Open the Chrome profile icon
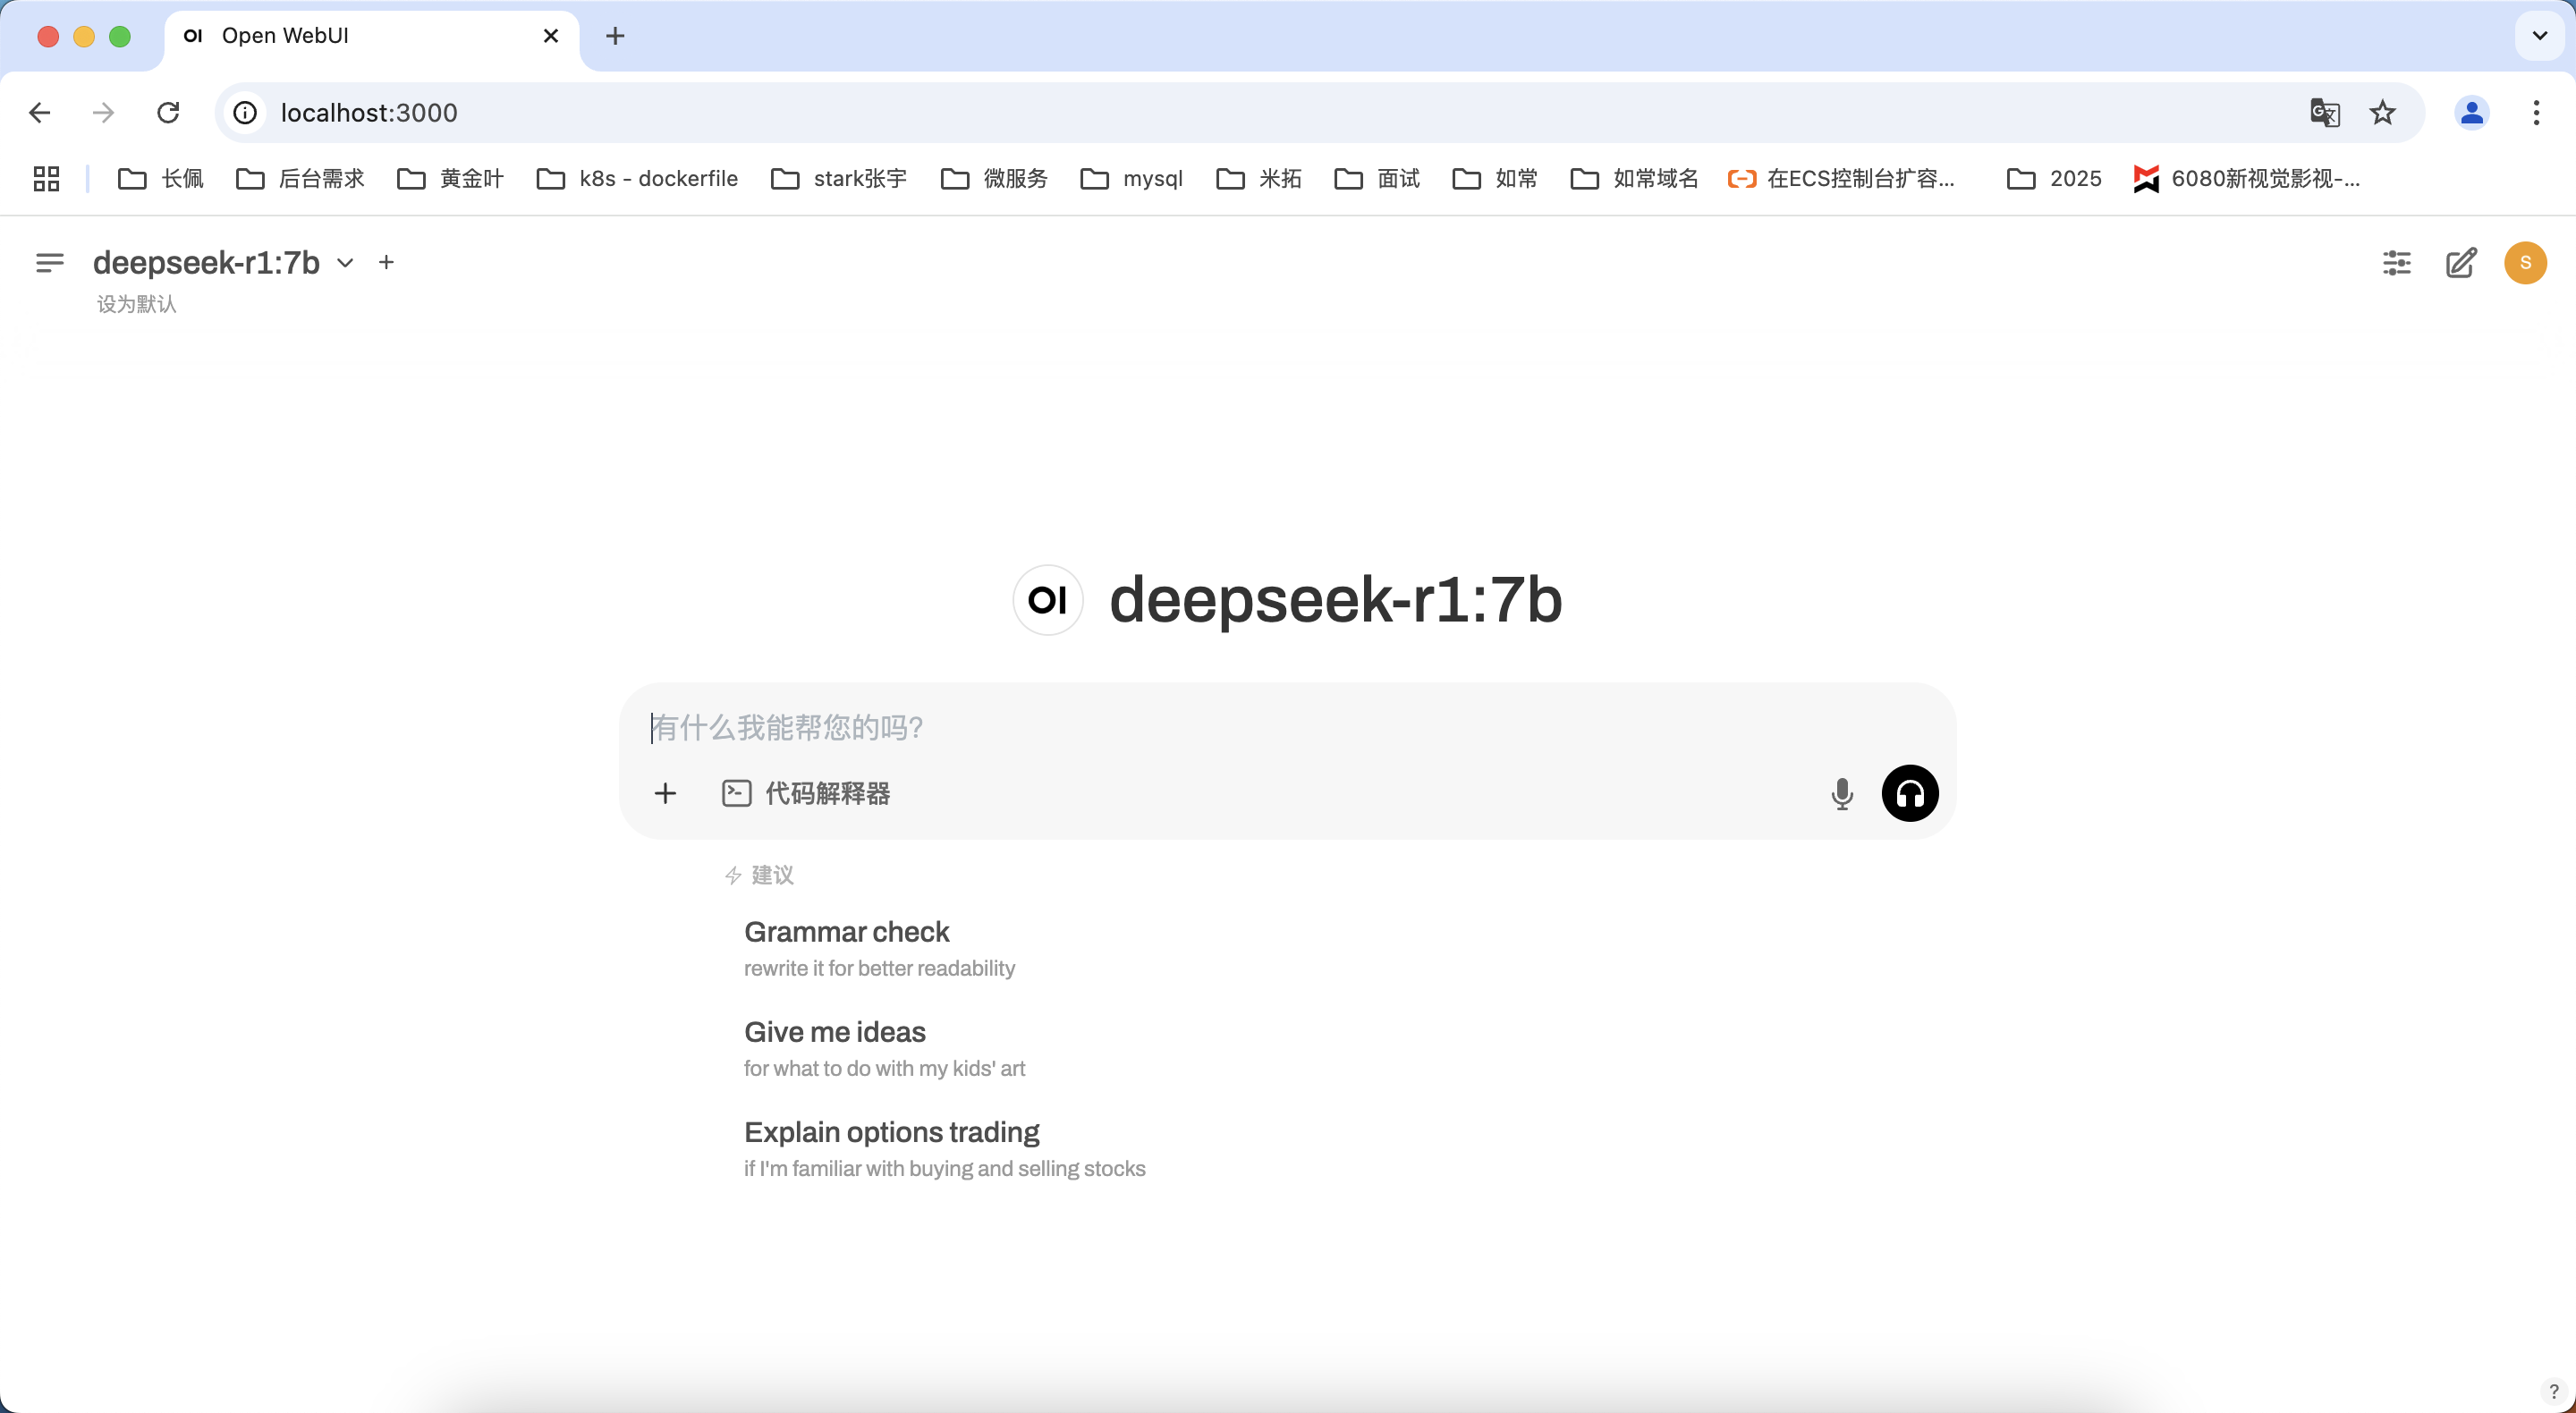Viewport: 2576px width, 1413px height. [2471, 113]
